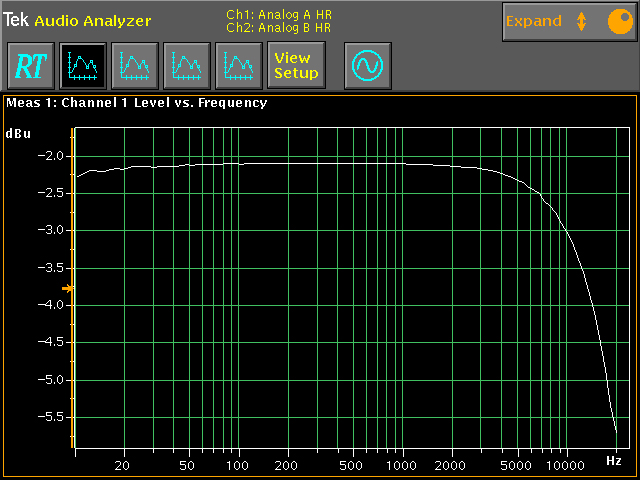Switch to the second graph view icon
The width and height of the screenshot is (640, 480).
(x=133, y=66)
